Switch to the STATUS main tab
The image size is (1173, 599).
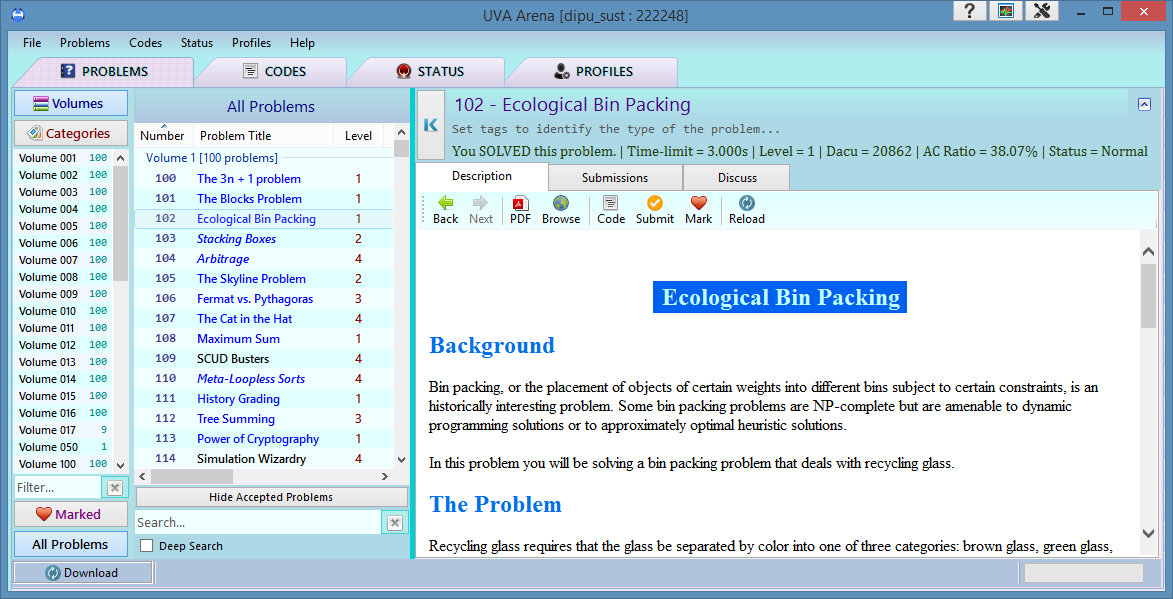pyautogui.click(x=429, y=72)
